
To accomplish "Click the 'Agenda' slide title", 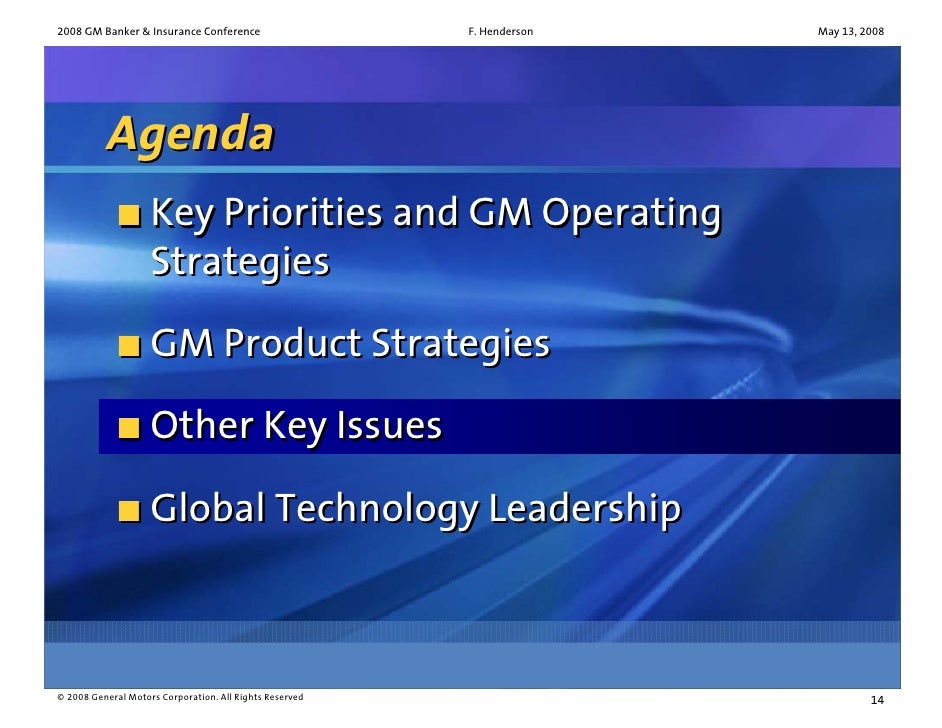I will [x=190, y=135].
